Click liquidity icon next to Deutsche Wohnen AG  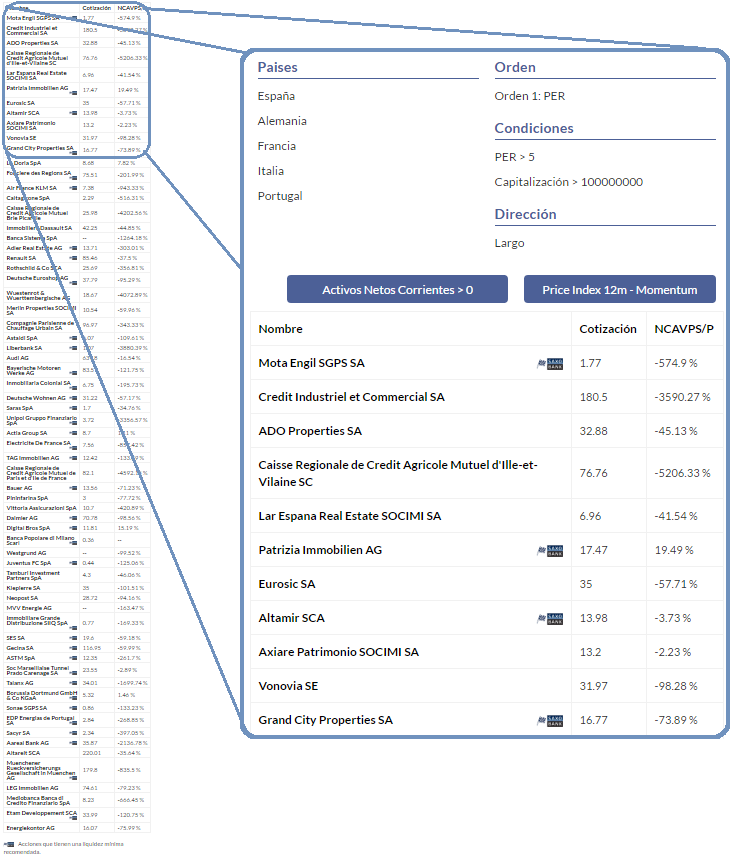[73, 398]
